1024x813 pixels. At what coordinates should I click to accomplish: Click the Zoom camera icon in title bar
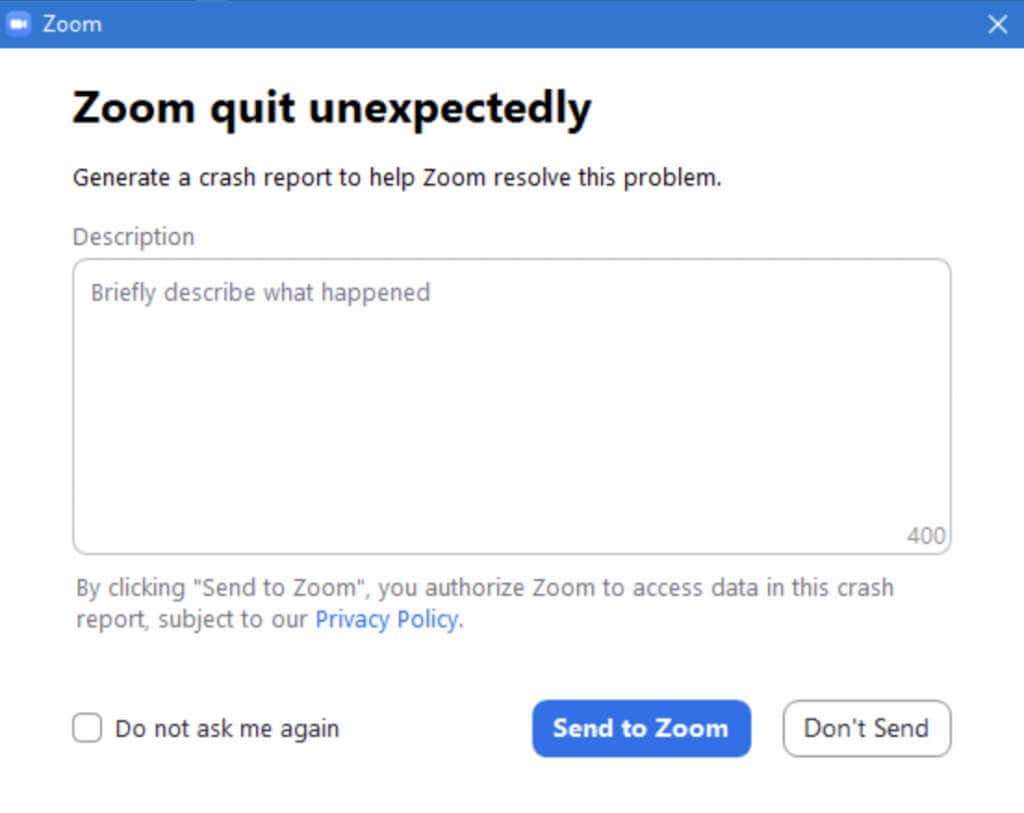19,24
